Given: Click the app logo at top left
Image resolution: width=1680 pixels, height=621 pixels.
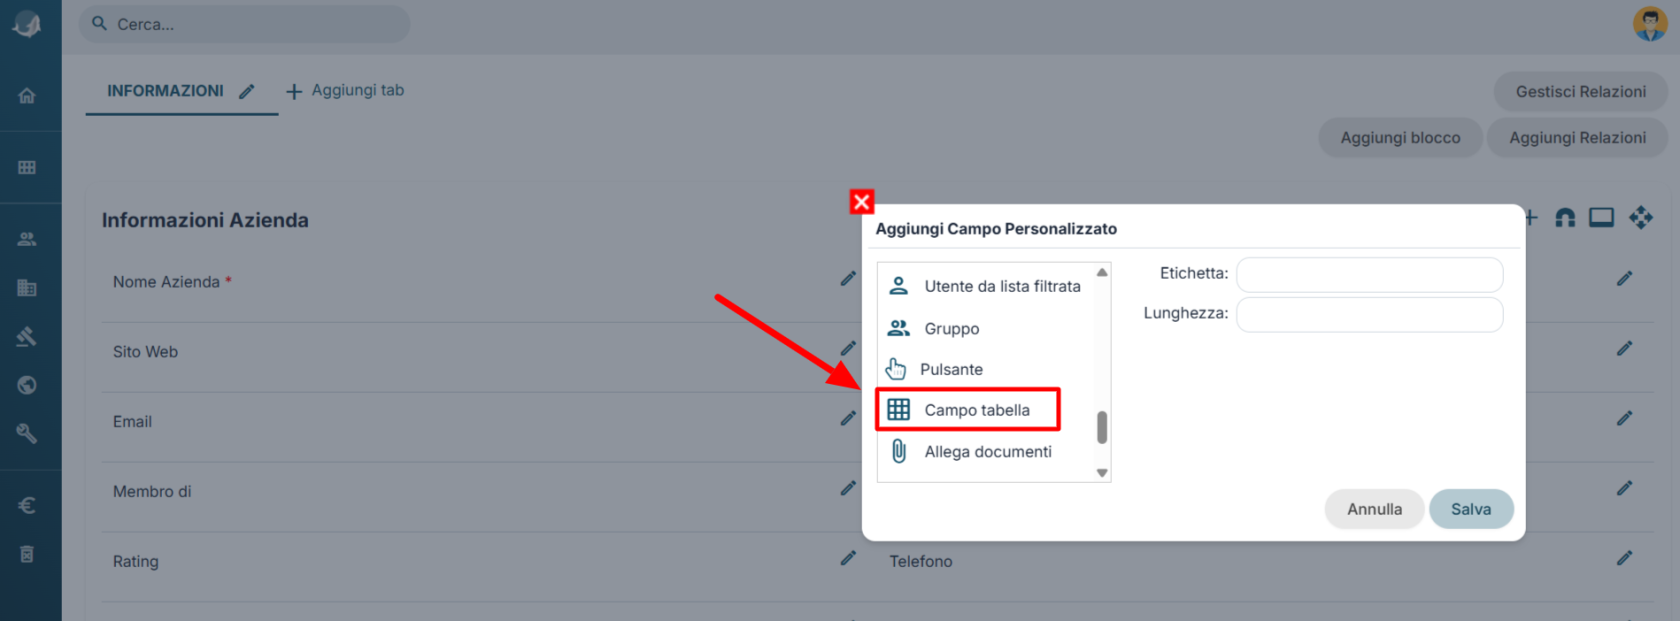Looking at the screenshot, I should [x=27, y=24].
